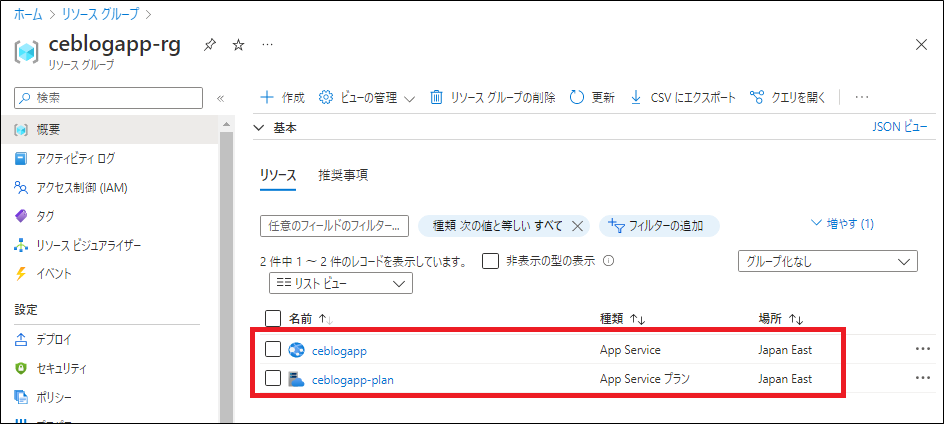Click the リソース ビジュアライザー icon
Viewport: 944px width, 424px height.
tap(21, 246)
